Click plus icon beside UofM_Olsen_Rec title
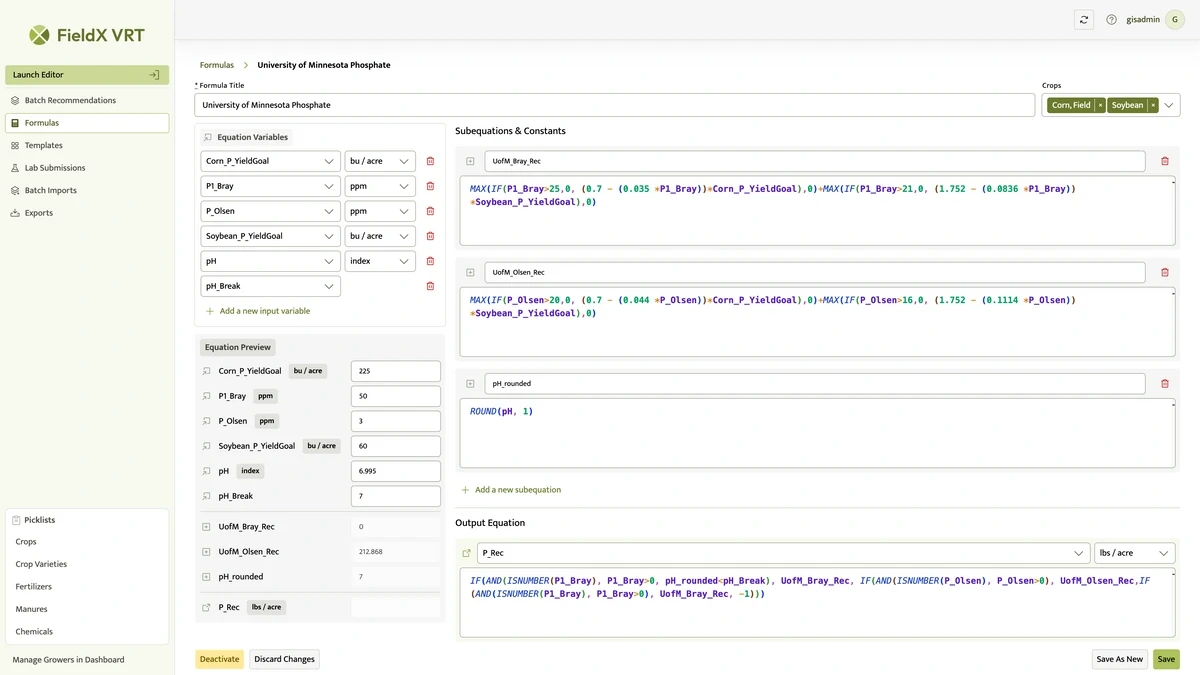Screen dimensions: 1200x675 (x=470, y=272)
